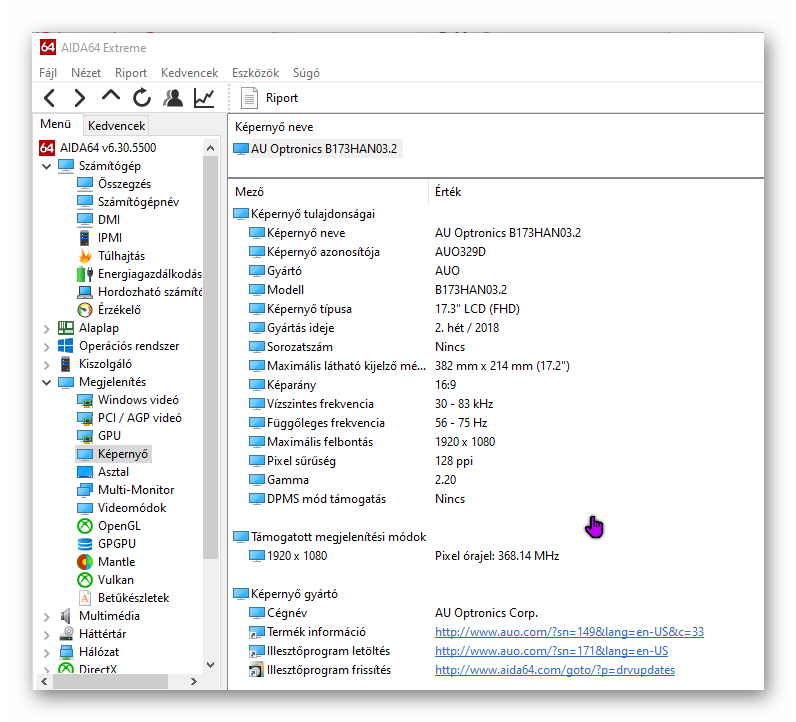Select the Videomódok tree item
Image resolution: width=796 pixels, height=722 pixels.
[x=132, y=508]
